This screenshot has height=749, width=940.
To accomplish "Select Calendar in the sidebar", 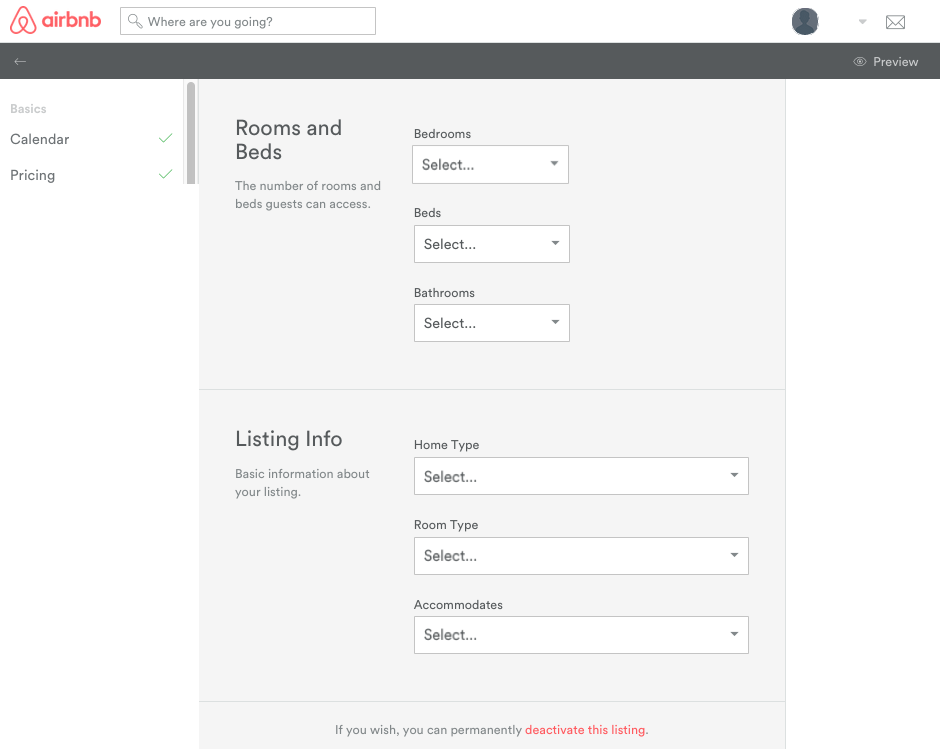I will 39,139.
